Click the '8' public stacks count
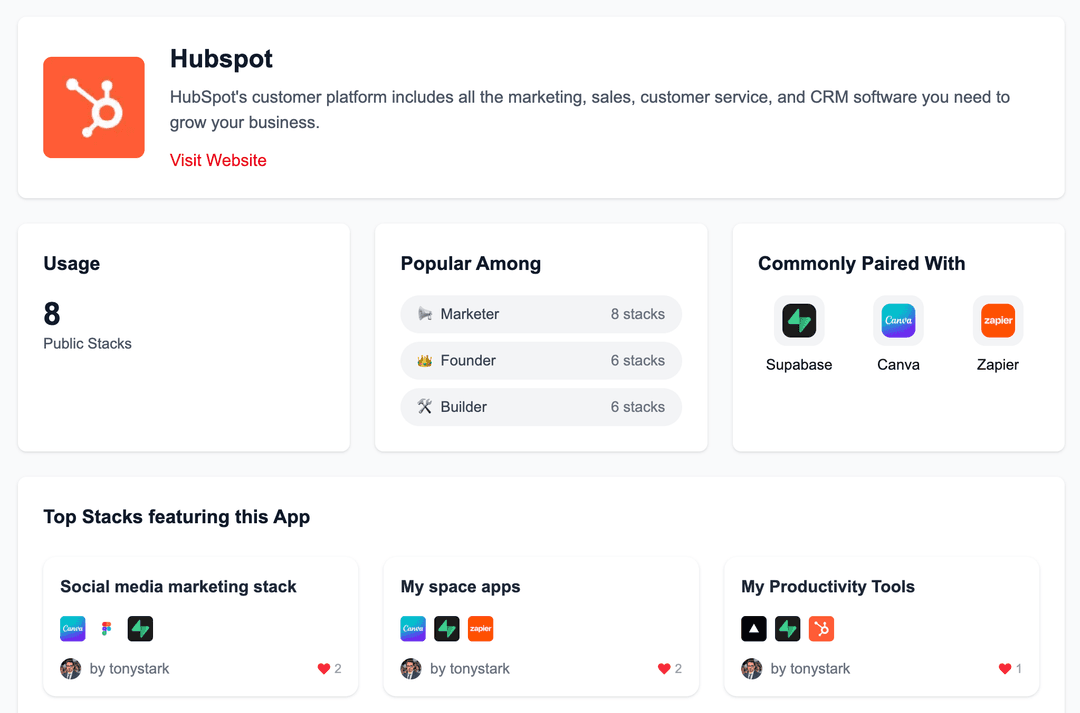The image size is (1080, 713). coord(52,314)
